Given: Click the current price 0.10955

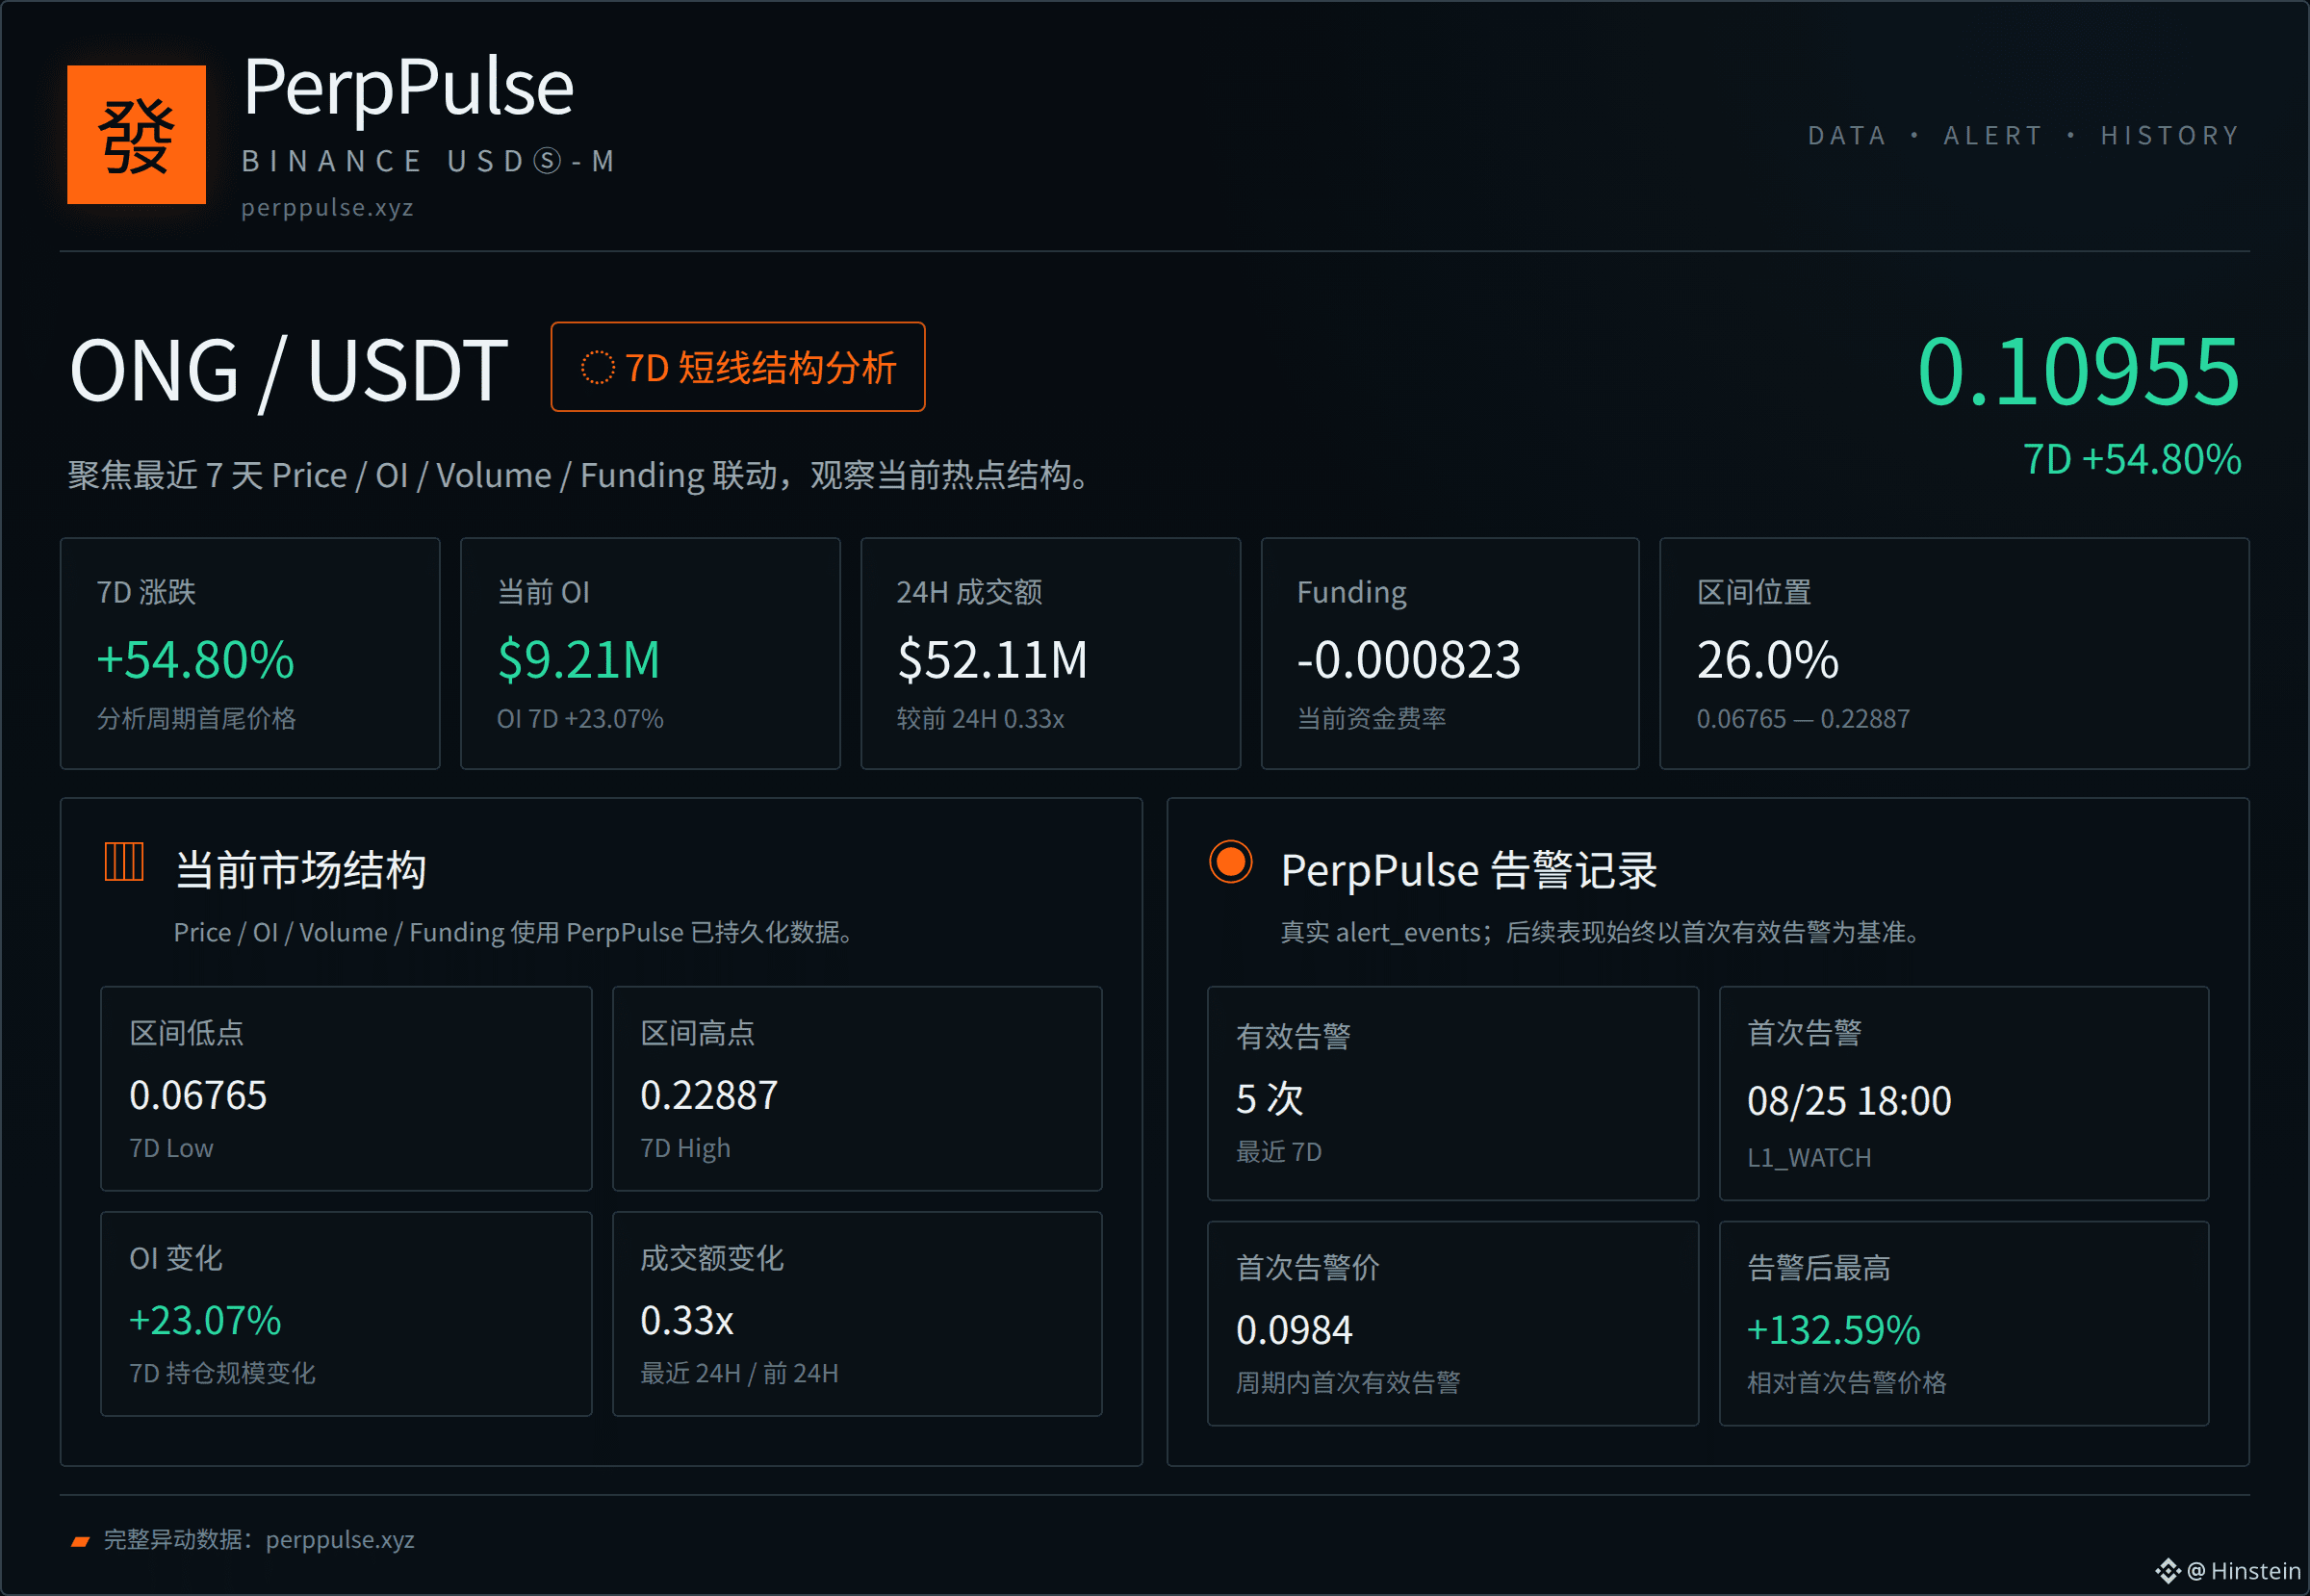Looking at the screenshot, I should [2078, 371].
